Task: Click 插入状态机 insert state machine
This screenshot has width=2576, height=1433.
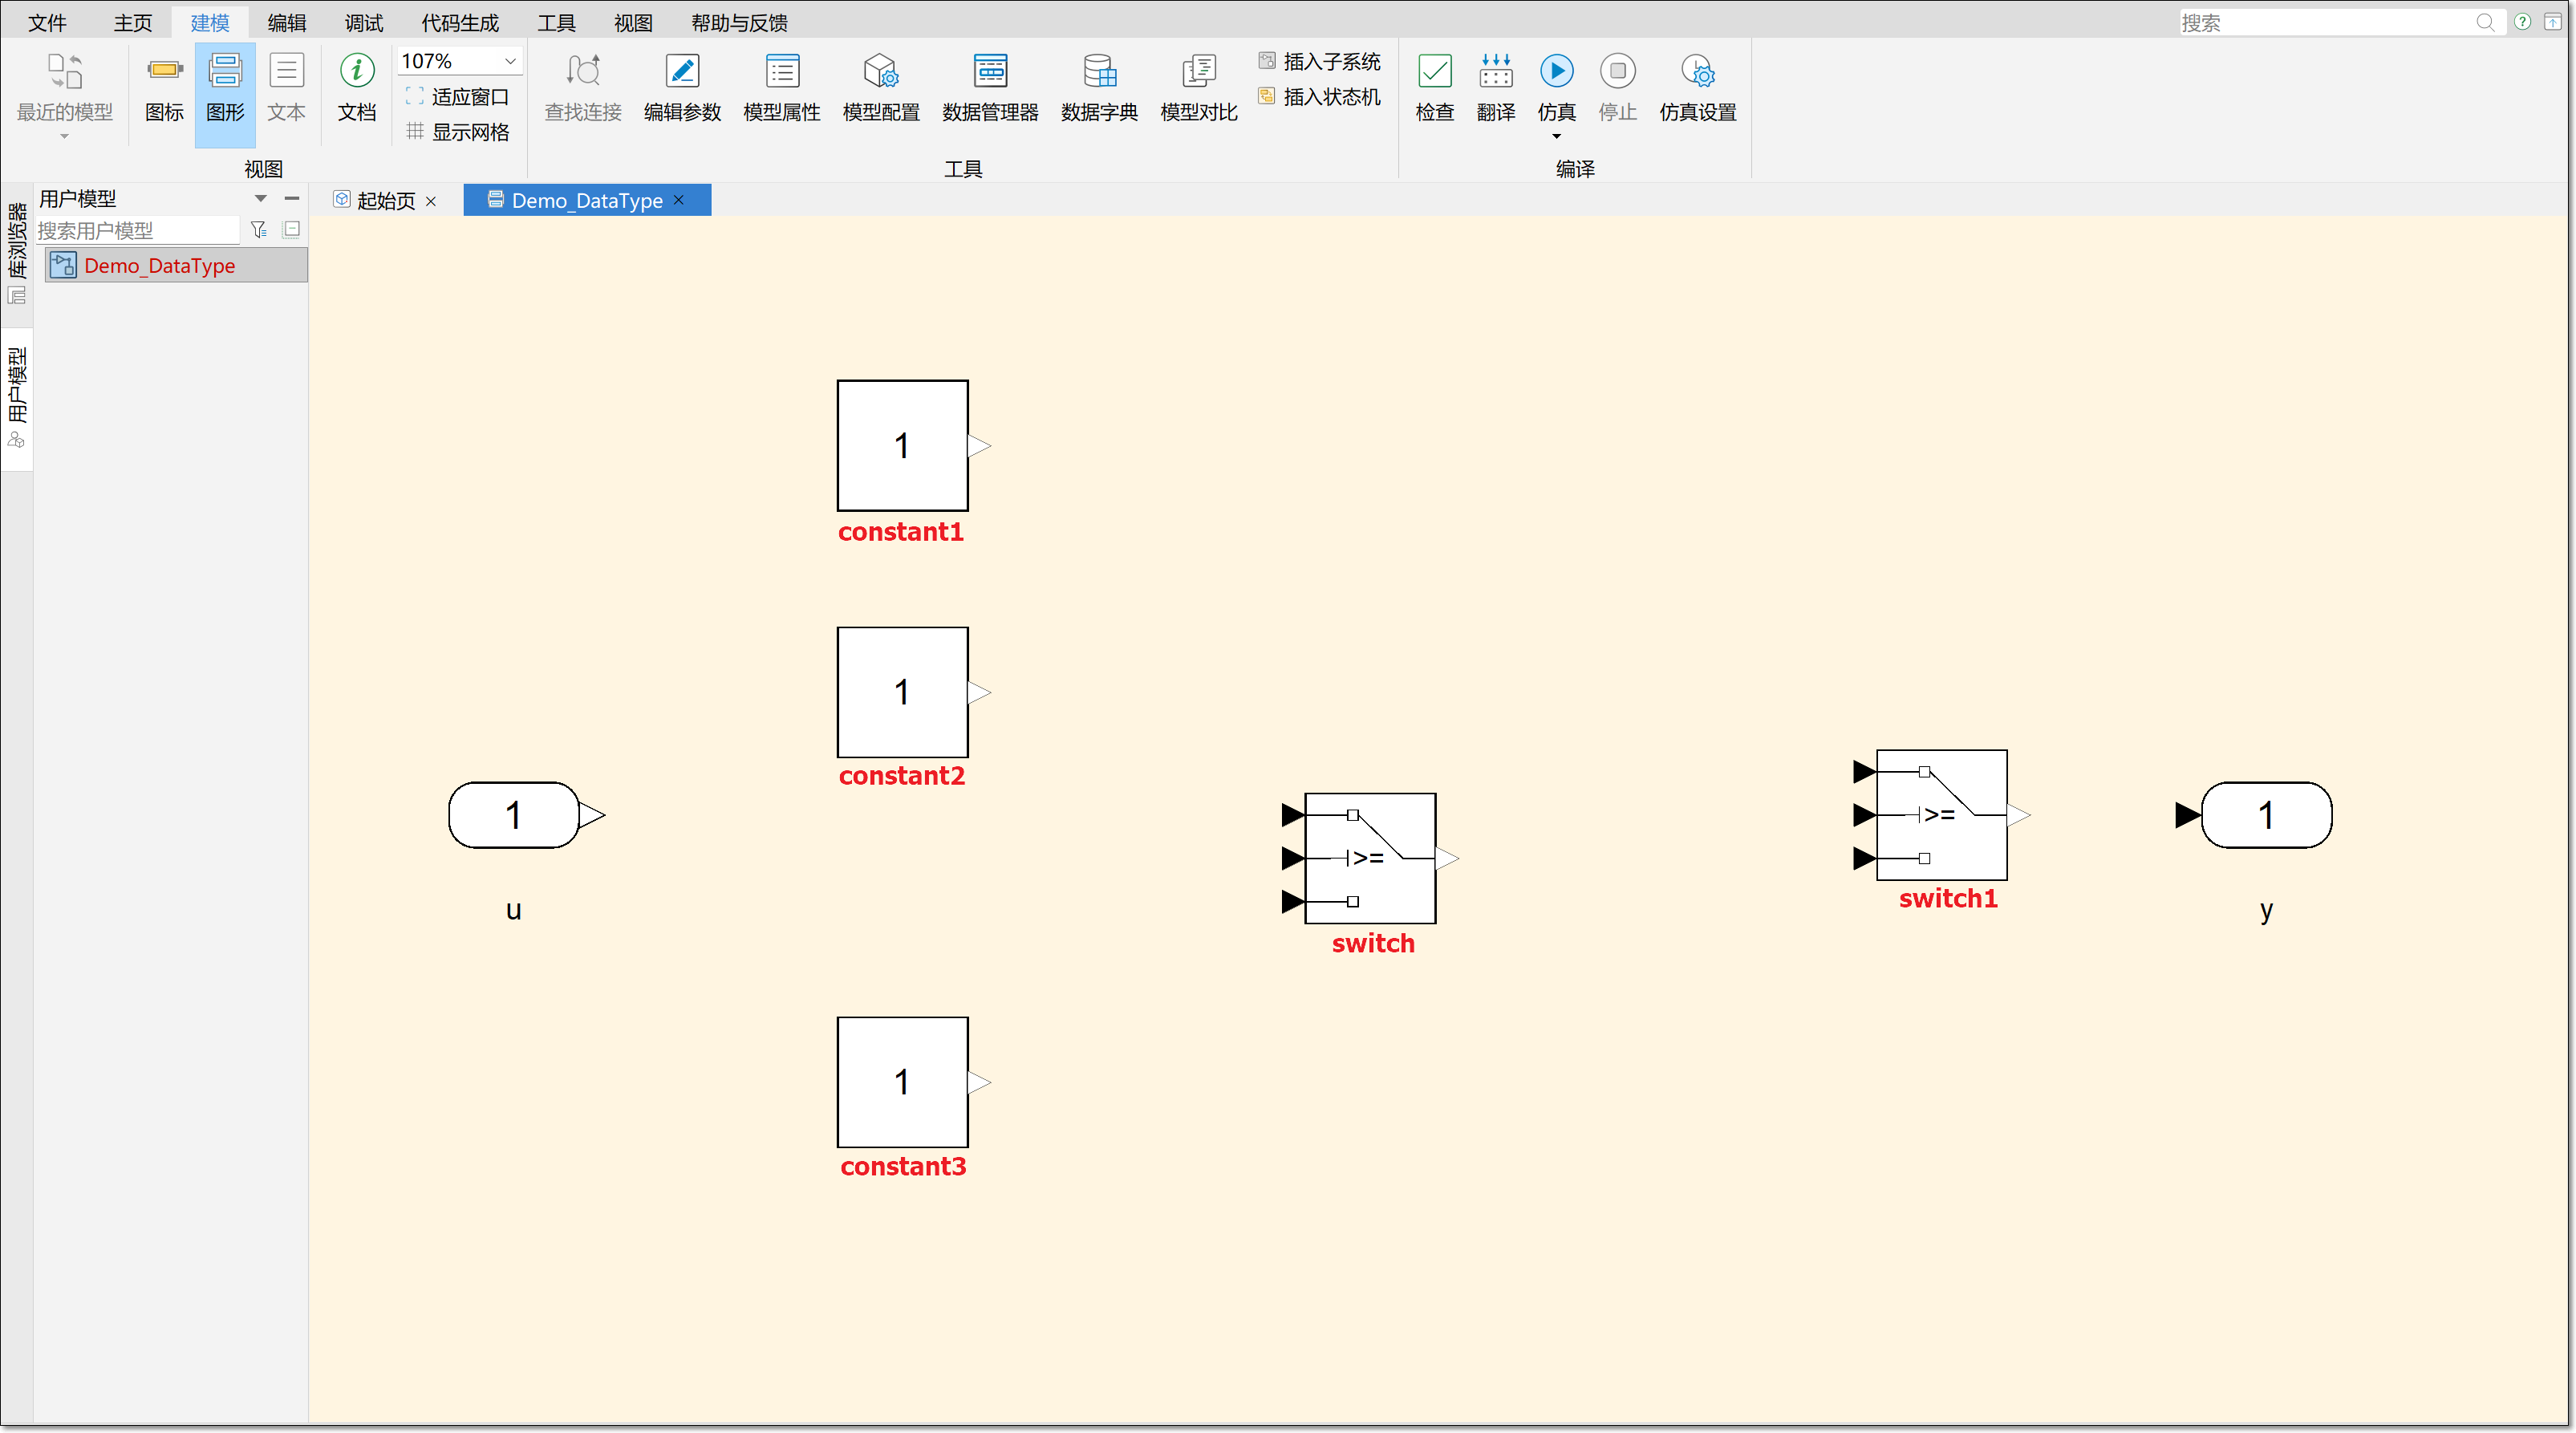Action: click(1320, 96)
